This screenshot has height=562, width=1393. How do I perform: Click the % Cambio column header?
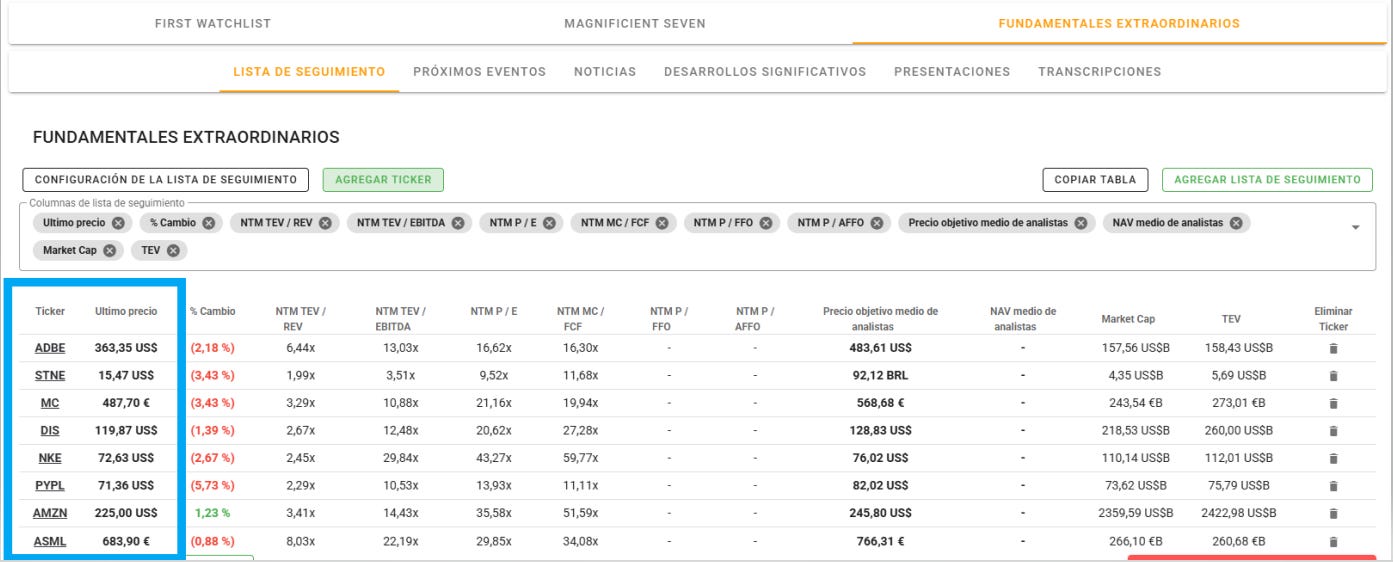tap(213, 312)
